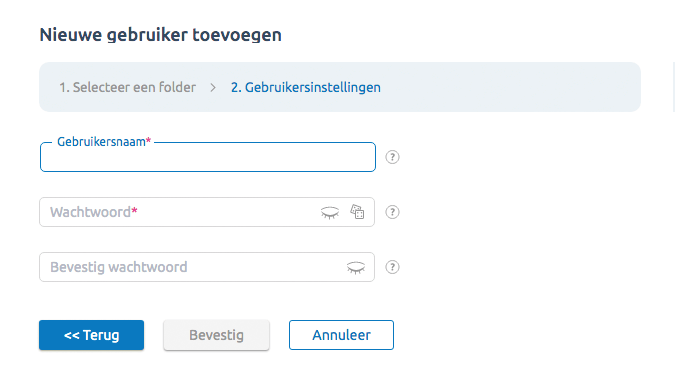Go to step 1. Selecteer een folder
Screen dimensions: 675x380
coord(127,87)
